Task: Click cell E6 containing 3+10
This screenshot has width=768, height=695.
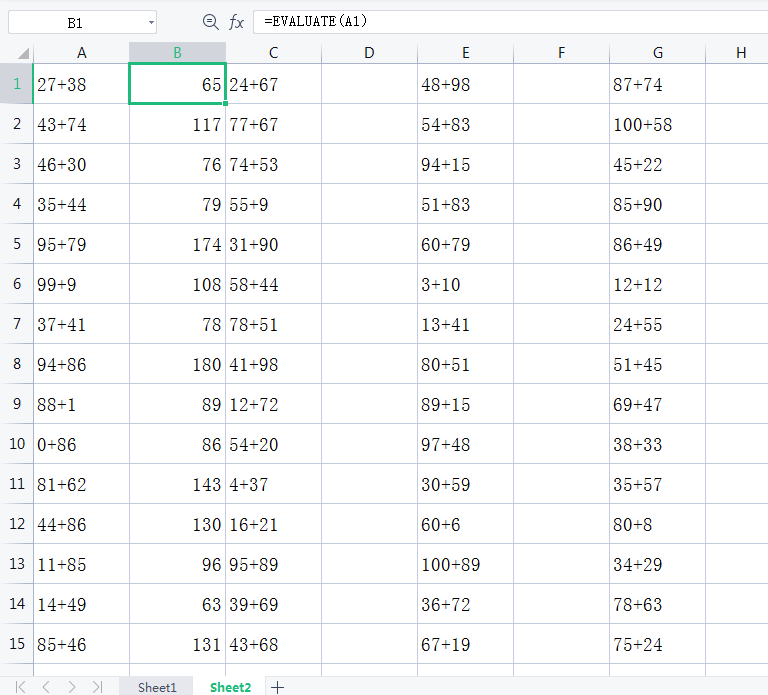Action: click(x=465, y=284)
